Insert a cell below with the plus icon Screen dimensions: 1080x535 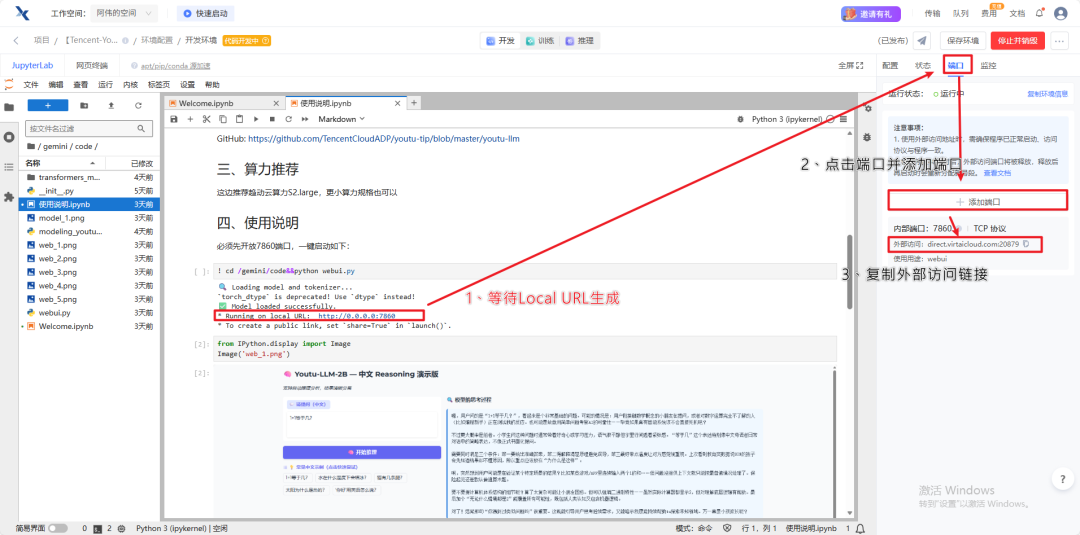(x=190, y=119)
